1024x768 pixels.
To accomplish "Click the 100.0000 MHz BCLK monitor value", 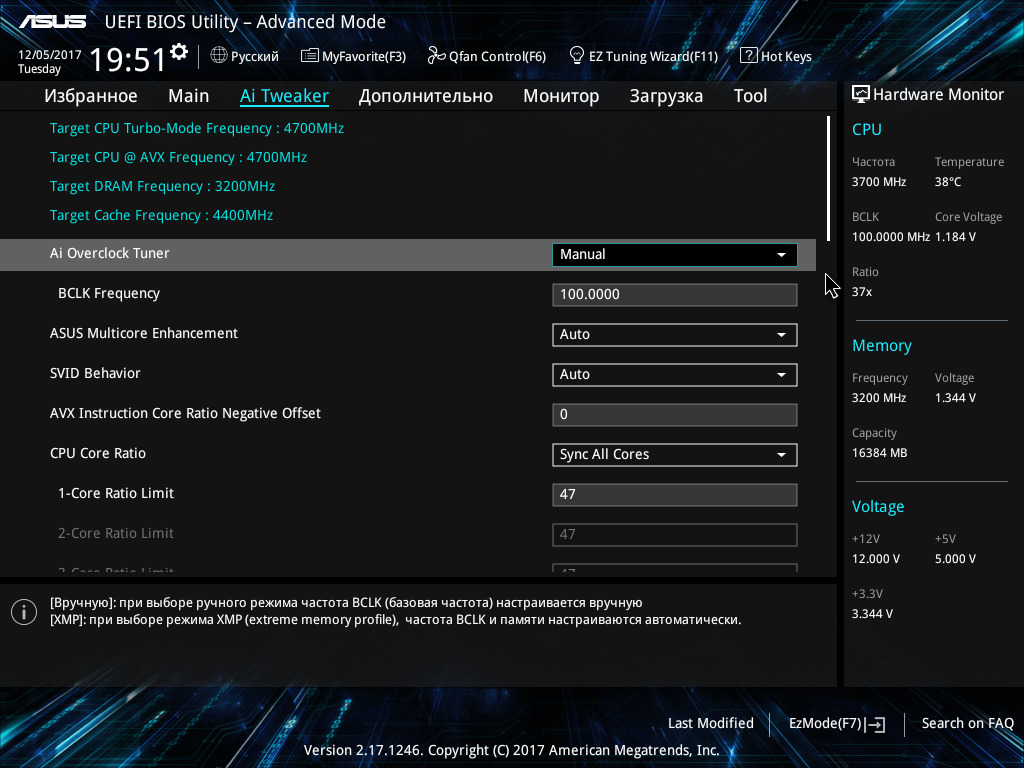I will pos(891,236).
